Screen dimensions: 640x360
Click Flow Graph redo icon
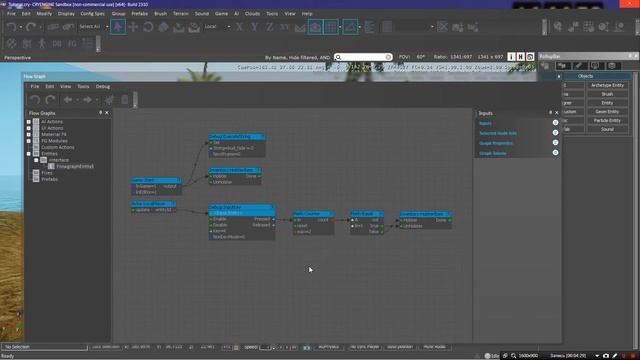50,100
